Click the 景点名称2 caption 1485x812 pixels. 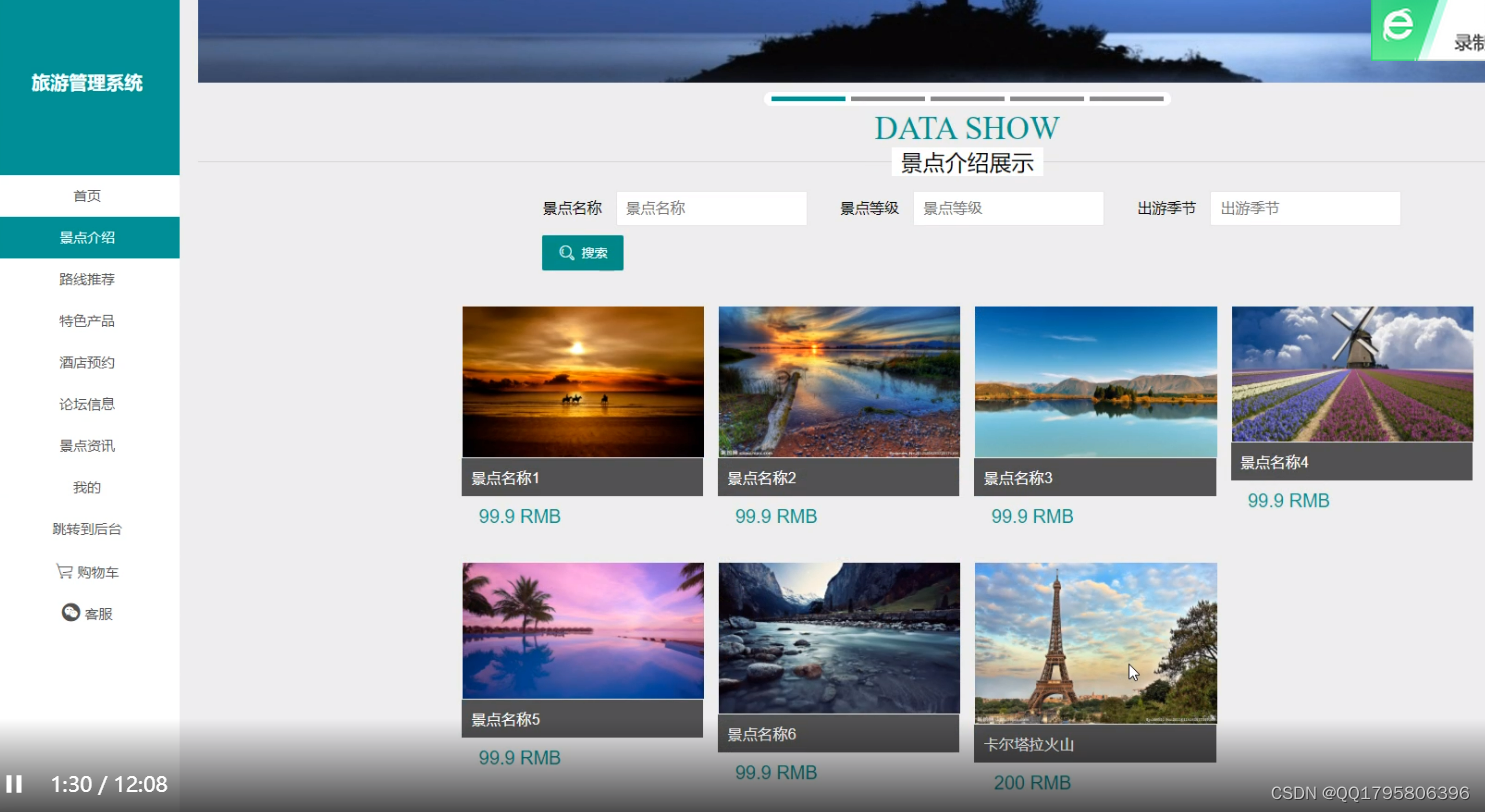[839, 478]
